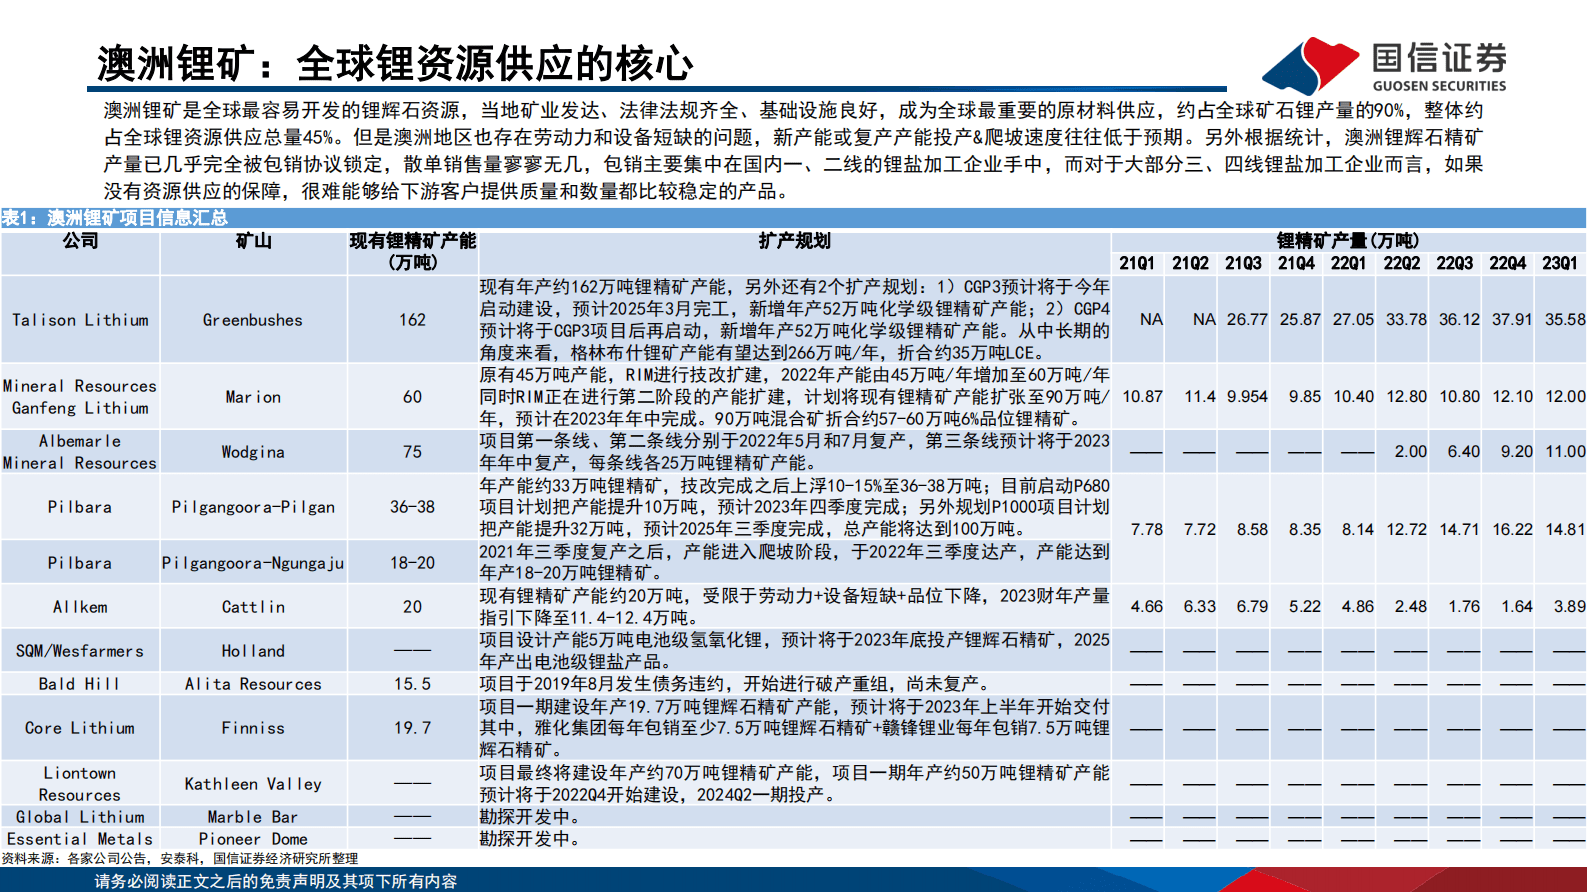Viewport: 1587px width, 892px height.
Task: Select the Alita Resources cell
Action: click(x=253, y=684)
